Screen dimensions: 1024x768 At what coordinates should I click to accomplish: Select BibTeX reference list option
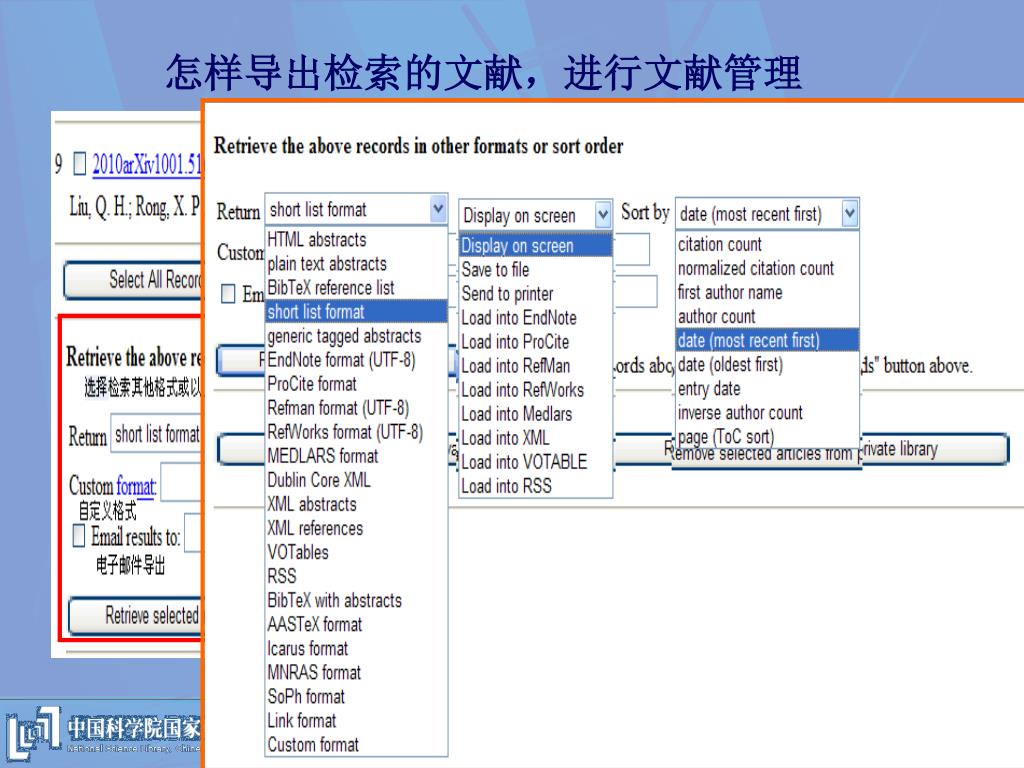[x=356, y=288]
